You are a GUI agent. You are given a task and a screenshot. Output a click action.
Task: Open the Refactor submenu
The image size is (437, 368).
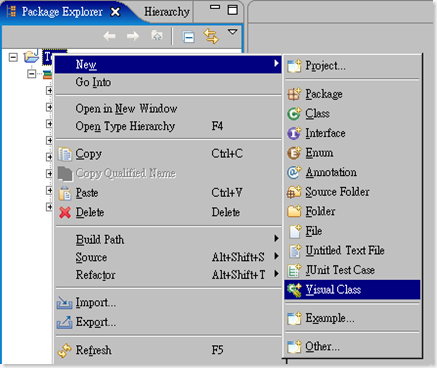pyautogui.click(x=168, y=275)
